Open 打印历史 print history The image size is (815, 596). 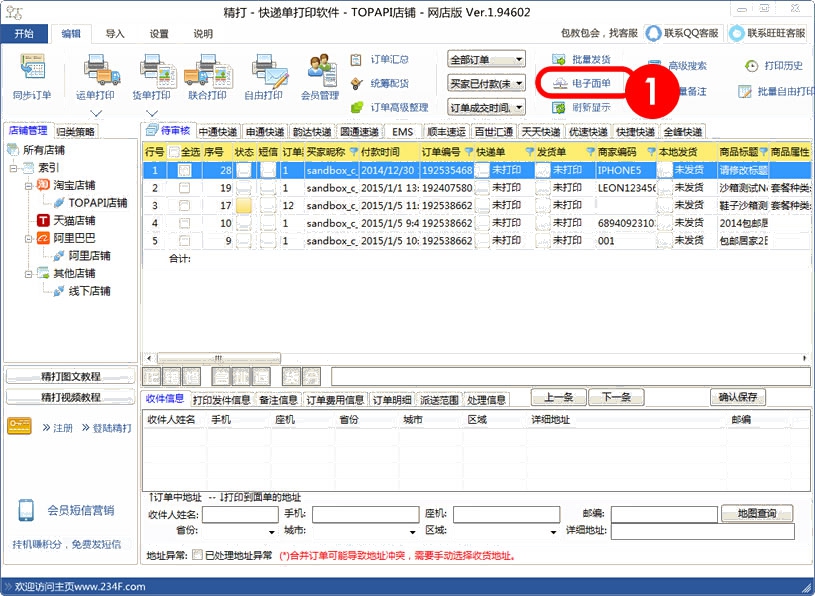[775, 66]
